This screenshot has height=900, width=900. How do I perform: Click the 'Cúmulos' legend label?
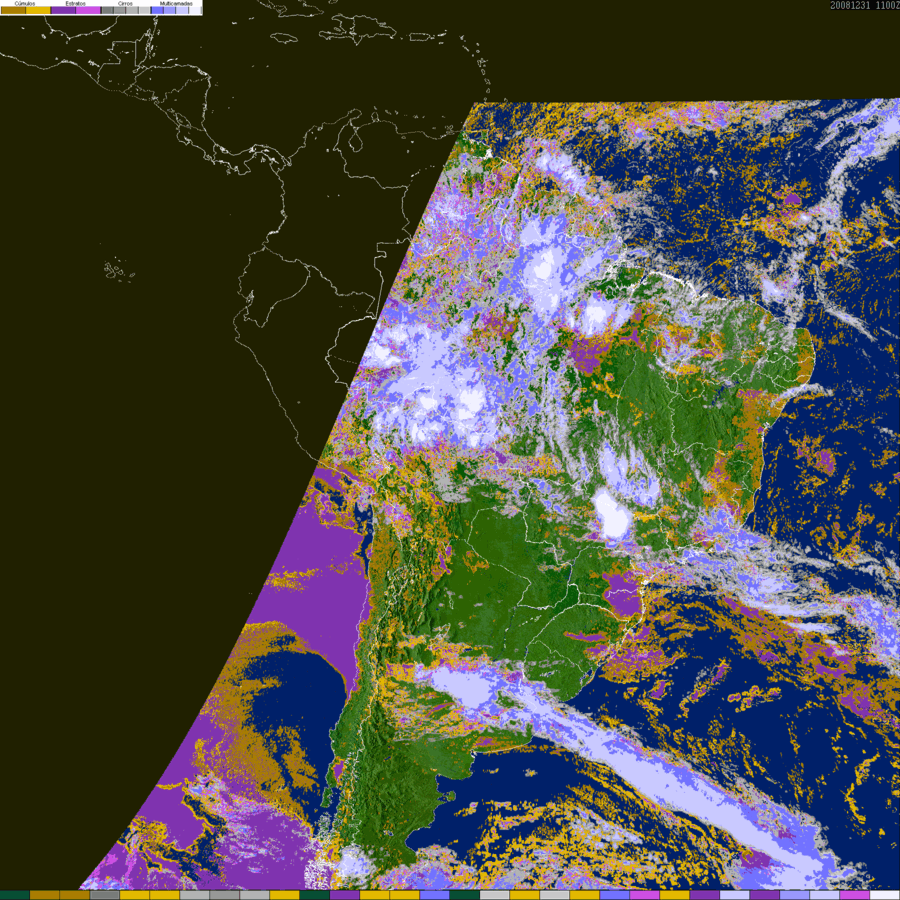(x=25, y=3)
